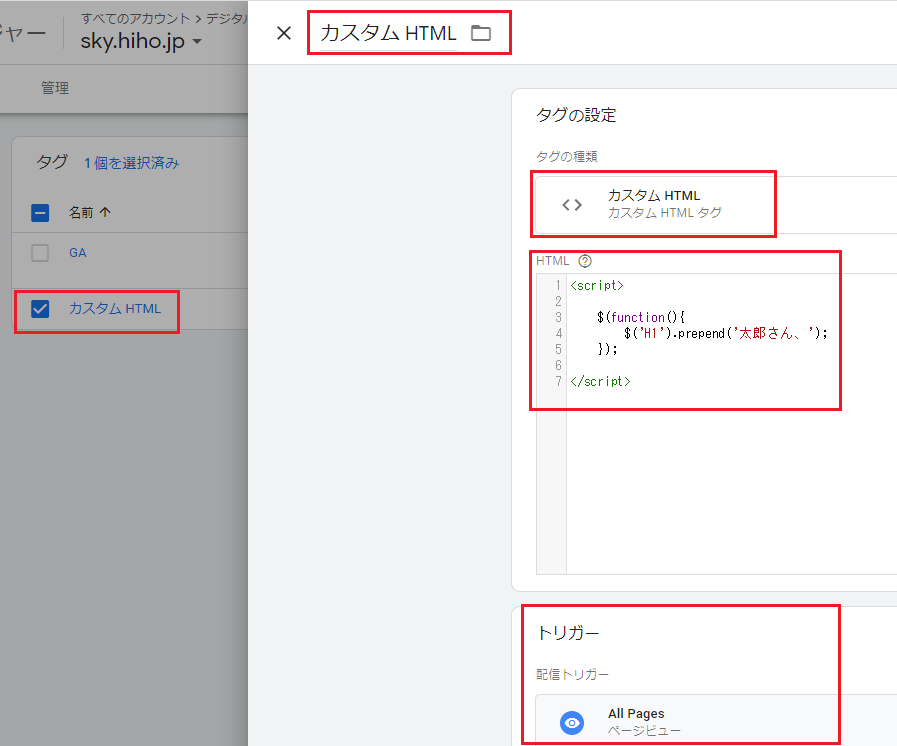Uncheck the カスタム HTML tag checkbox
The image size is (897, 746).
(x=40, y=308)
